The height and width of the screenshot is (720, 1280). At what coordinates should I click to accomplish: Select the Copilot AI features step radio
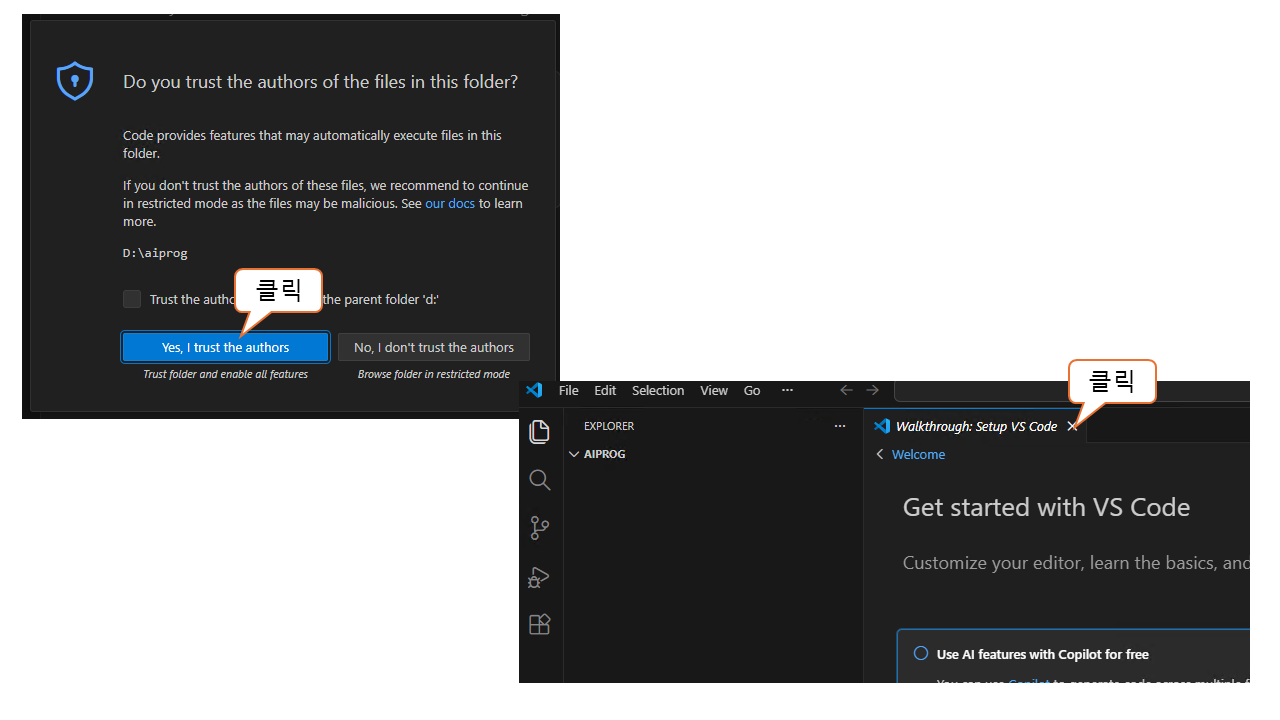pos(921,654)
